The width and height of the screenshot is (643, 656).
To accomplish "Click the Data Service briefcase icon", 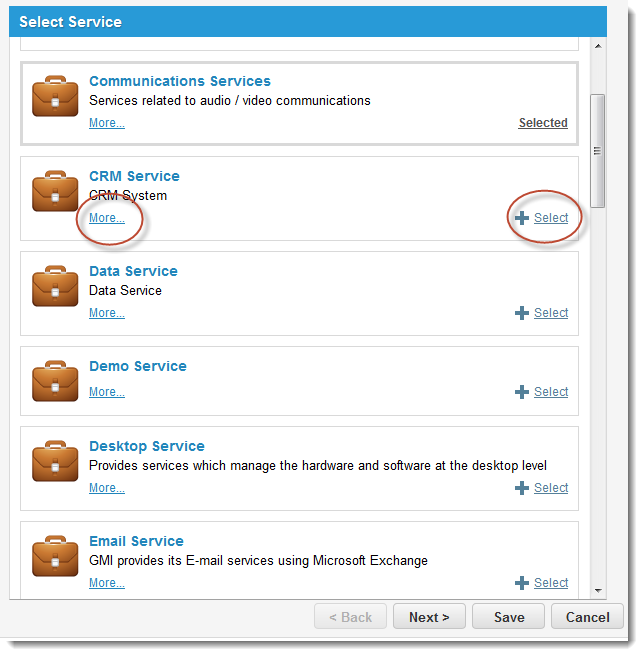I will coord(55,286).
